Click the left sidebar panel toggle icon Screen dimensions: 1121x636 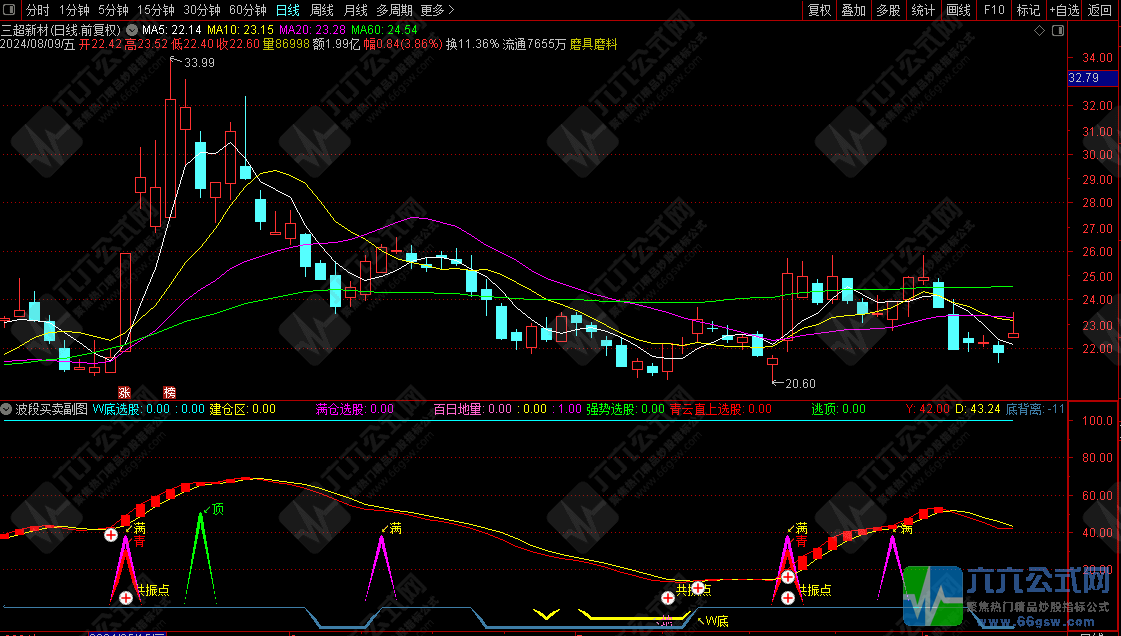(x=11, y=10)
